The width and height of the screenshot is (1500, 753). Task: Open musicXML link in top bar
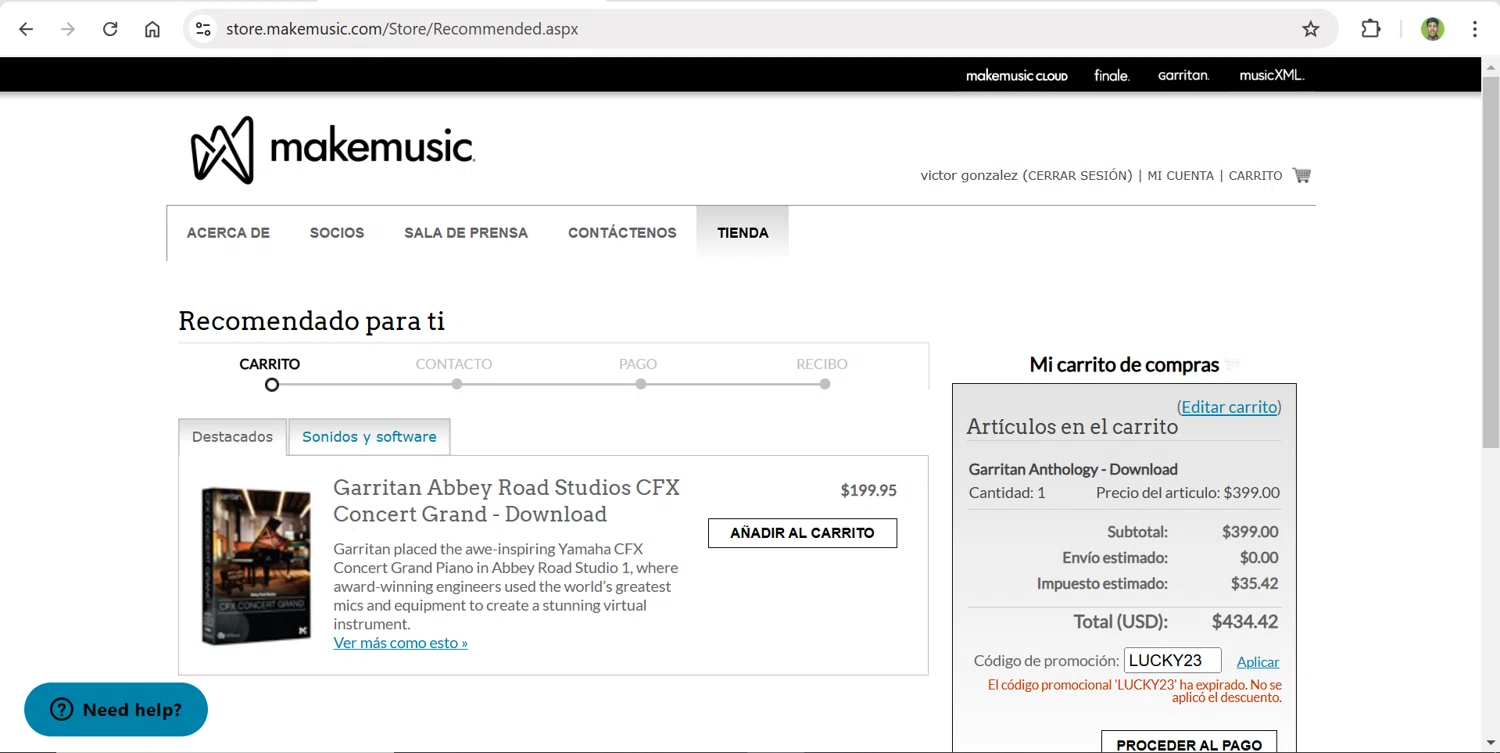pos(1272,75)
